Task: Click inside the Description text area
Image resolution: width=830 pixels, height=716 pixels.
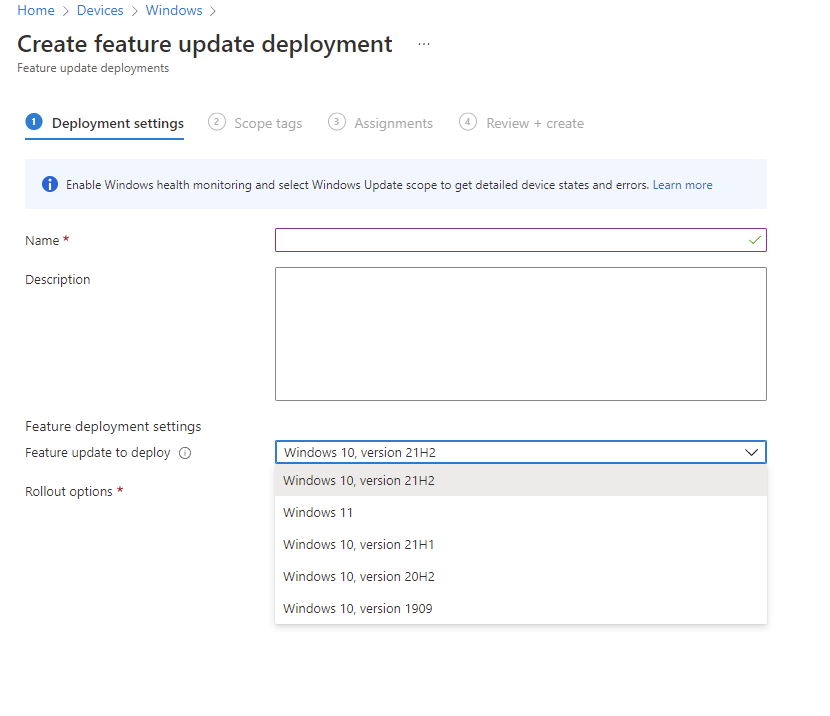Action: coord(521,334)
